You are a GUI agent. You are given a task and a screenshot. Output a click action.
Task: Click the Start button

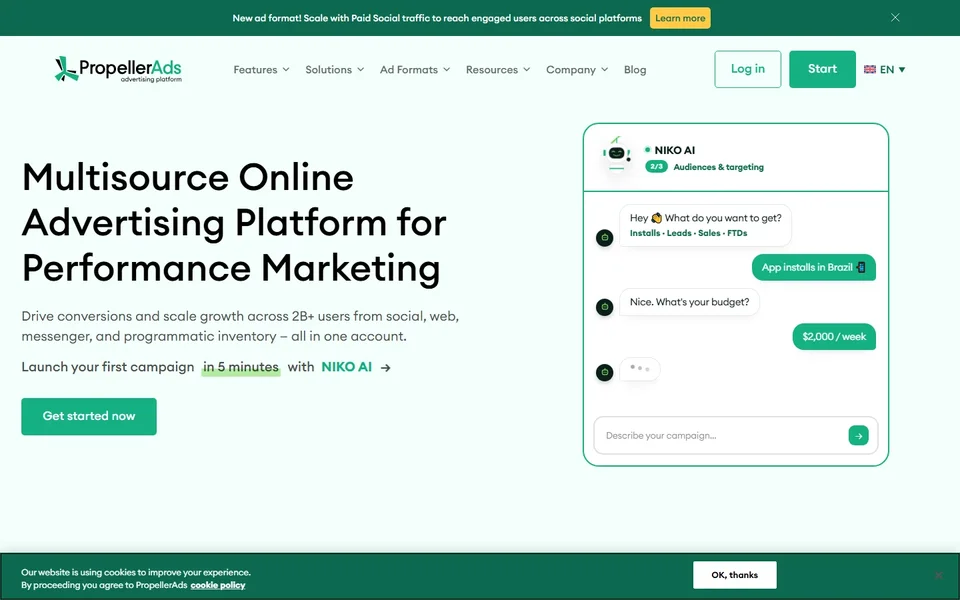[x=822, y=69]
